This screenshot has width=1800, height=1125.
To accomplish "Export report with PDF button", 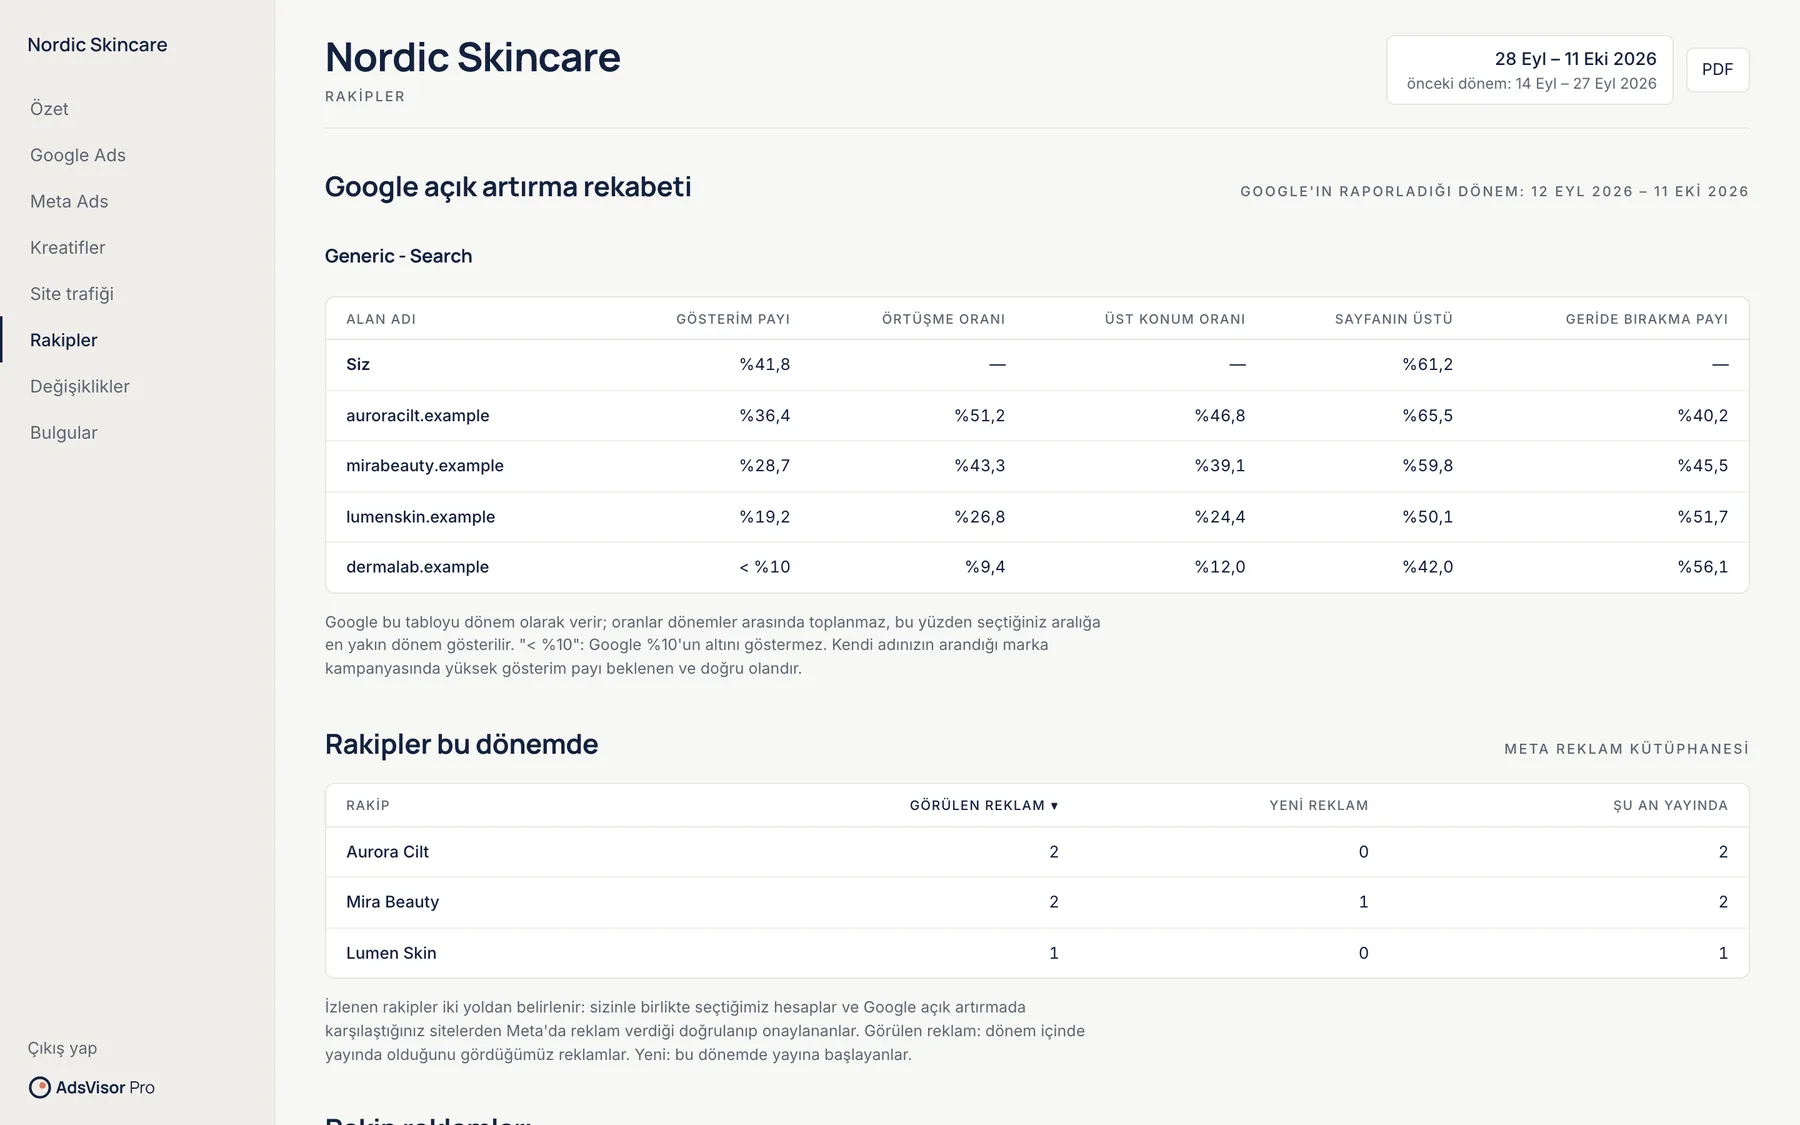I will pyautogui.click(x=1717, y=70).
